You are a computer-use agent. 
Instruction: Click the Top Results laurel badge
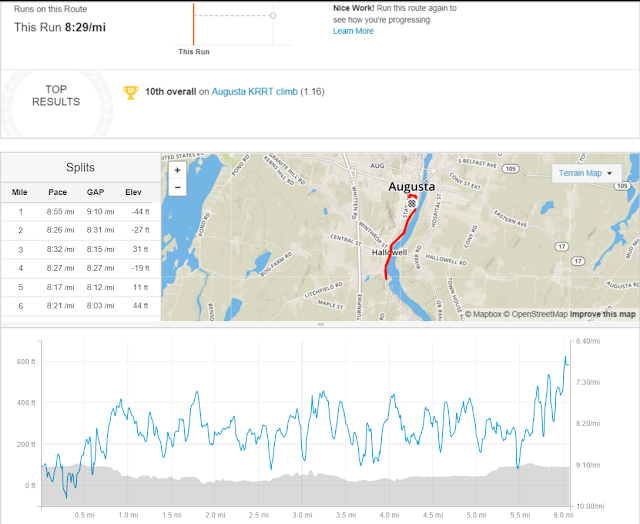tap(56, 95)
